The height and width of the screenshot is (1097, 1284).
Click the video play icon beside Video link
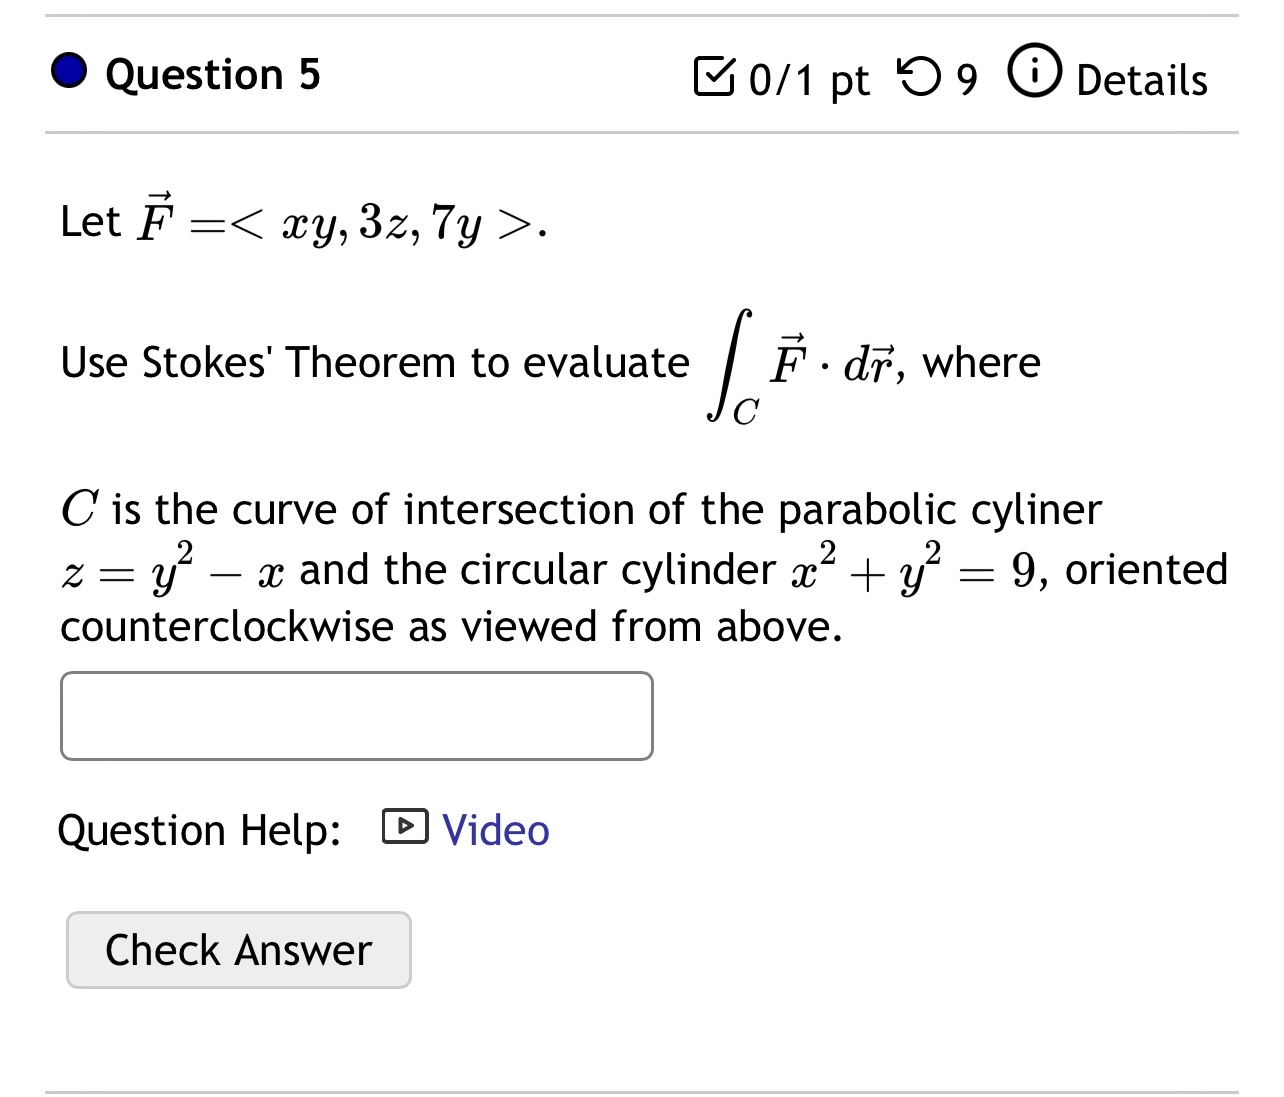coord(404,828)
